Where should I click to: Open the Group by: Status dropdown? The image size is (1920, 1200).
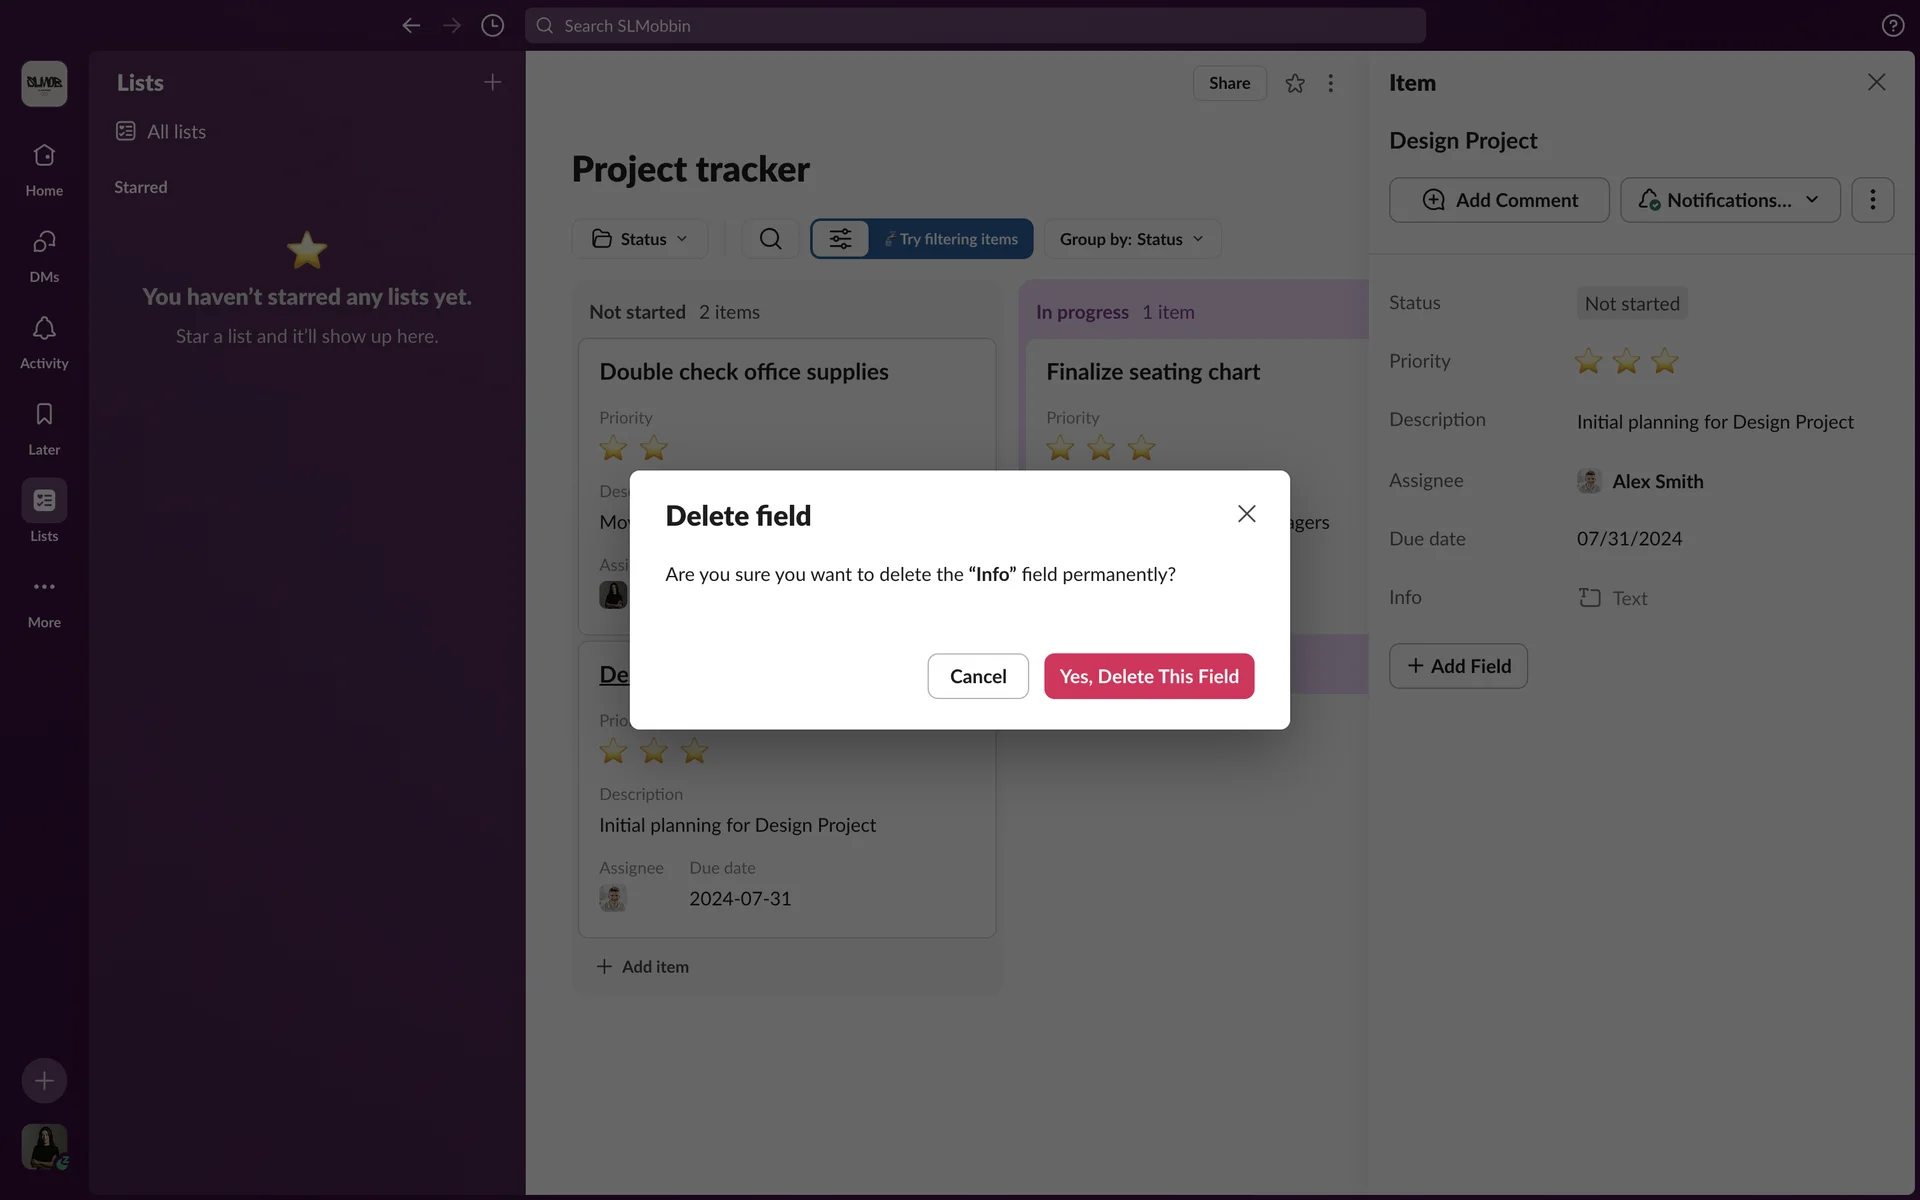click(x=1132, y=239)
